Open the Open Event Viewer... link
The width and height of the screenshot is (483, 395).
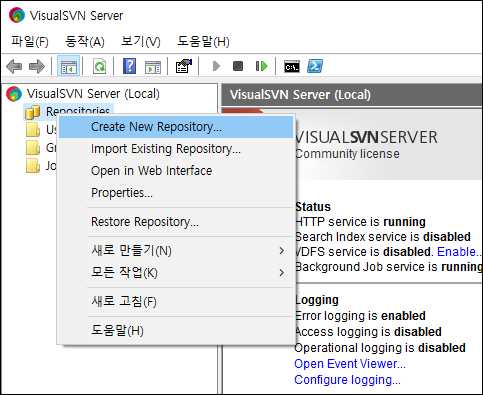click(350, 364)
